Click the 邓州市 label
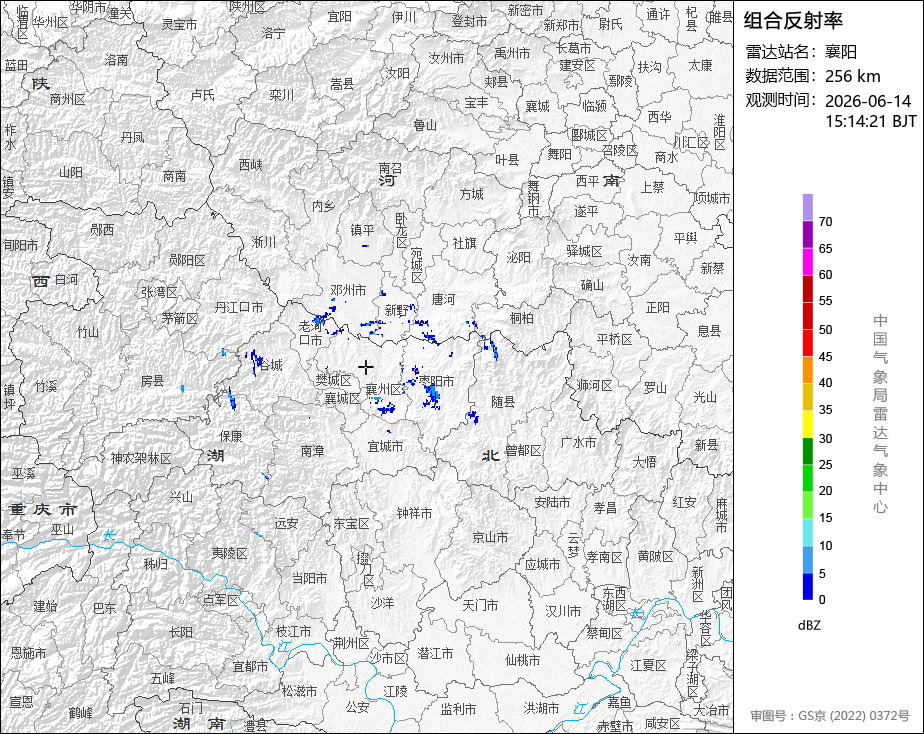Screen dimensions: 924x734 [x=348, y=290]
